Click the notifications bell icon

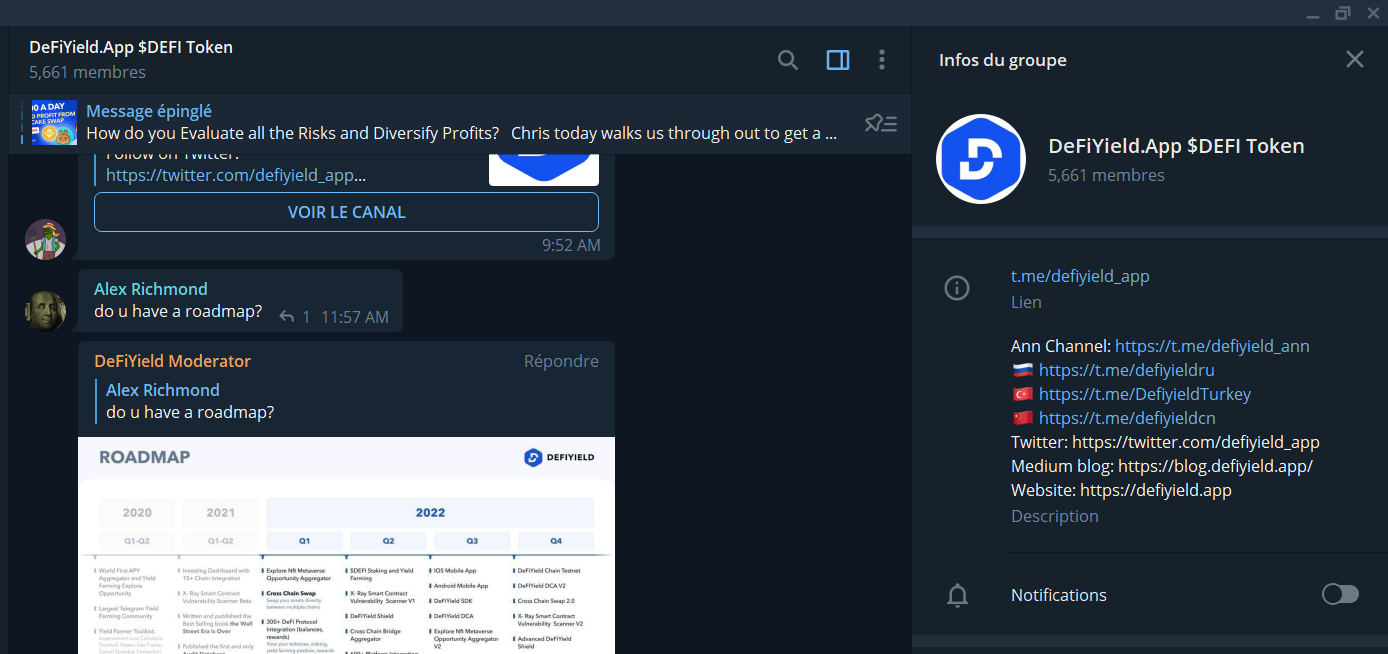pos(957,595)
